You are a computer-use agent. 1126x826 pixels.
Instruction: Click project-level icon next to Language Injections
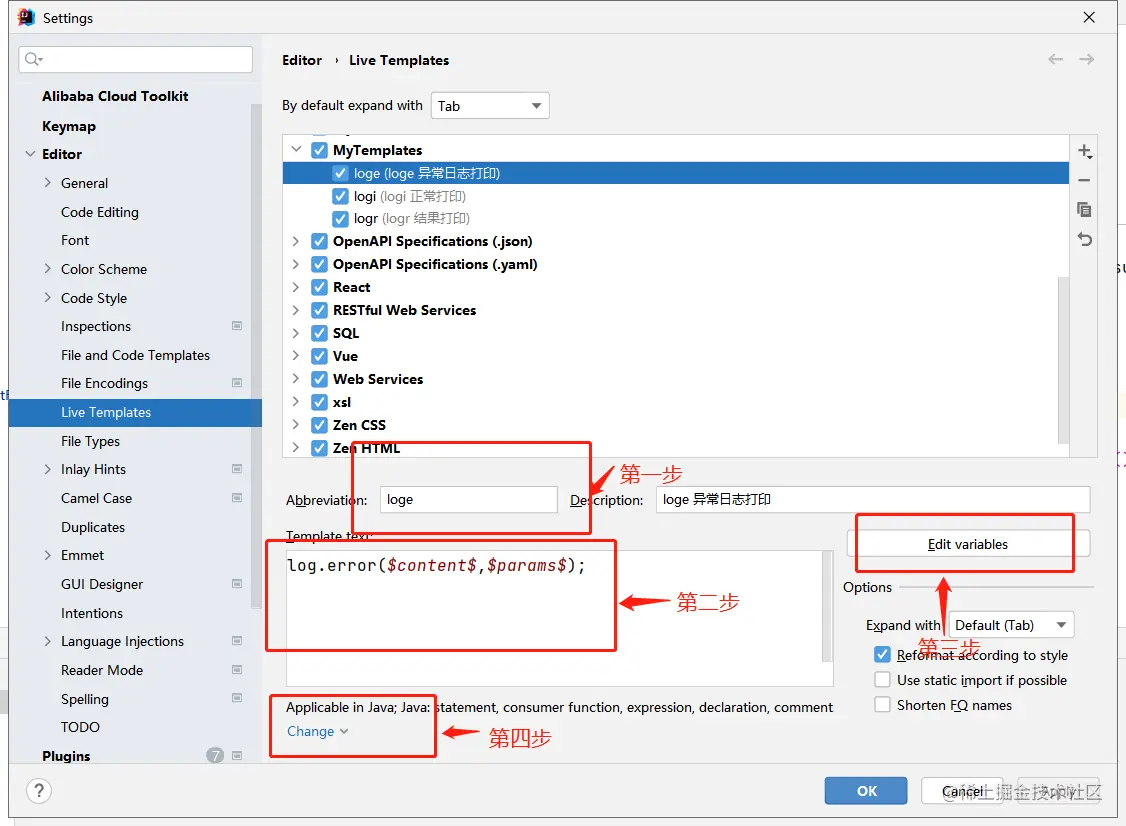(x=237, y=641)
